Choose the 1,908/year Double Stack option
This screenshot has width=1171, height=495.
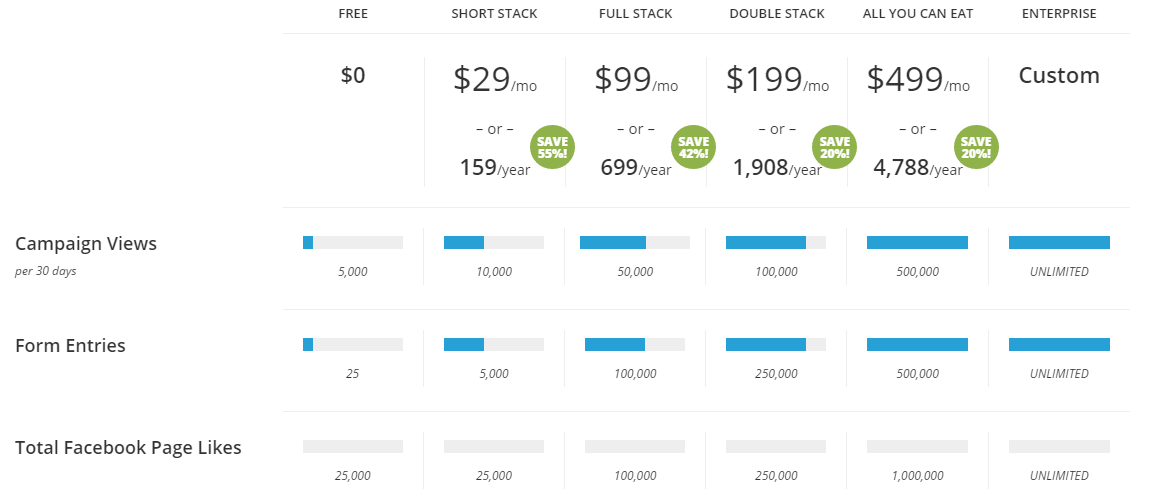777,168
